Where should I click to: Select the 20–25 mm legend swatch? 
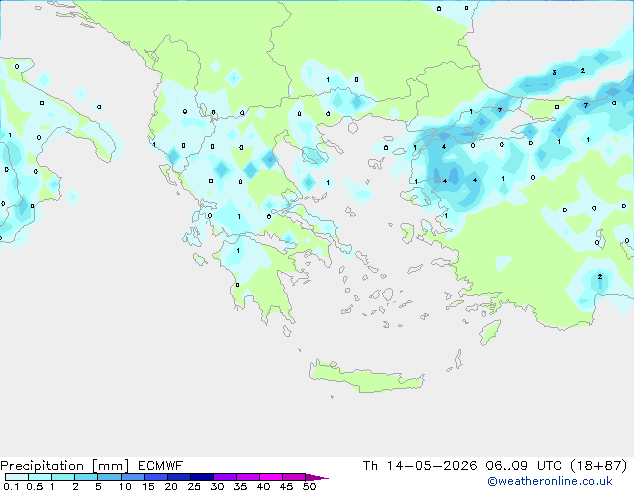click(x=178, y=477)
